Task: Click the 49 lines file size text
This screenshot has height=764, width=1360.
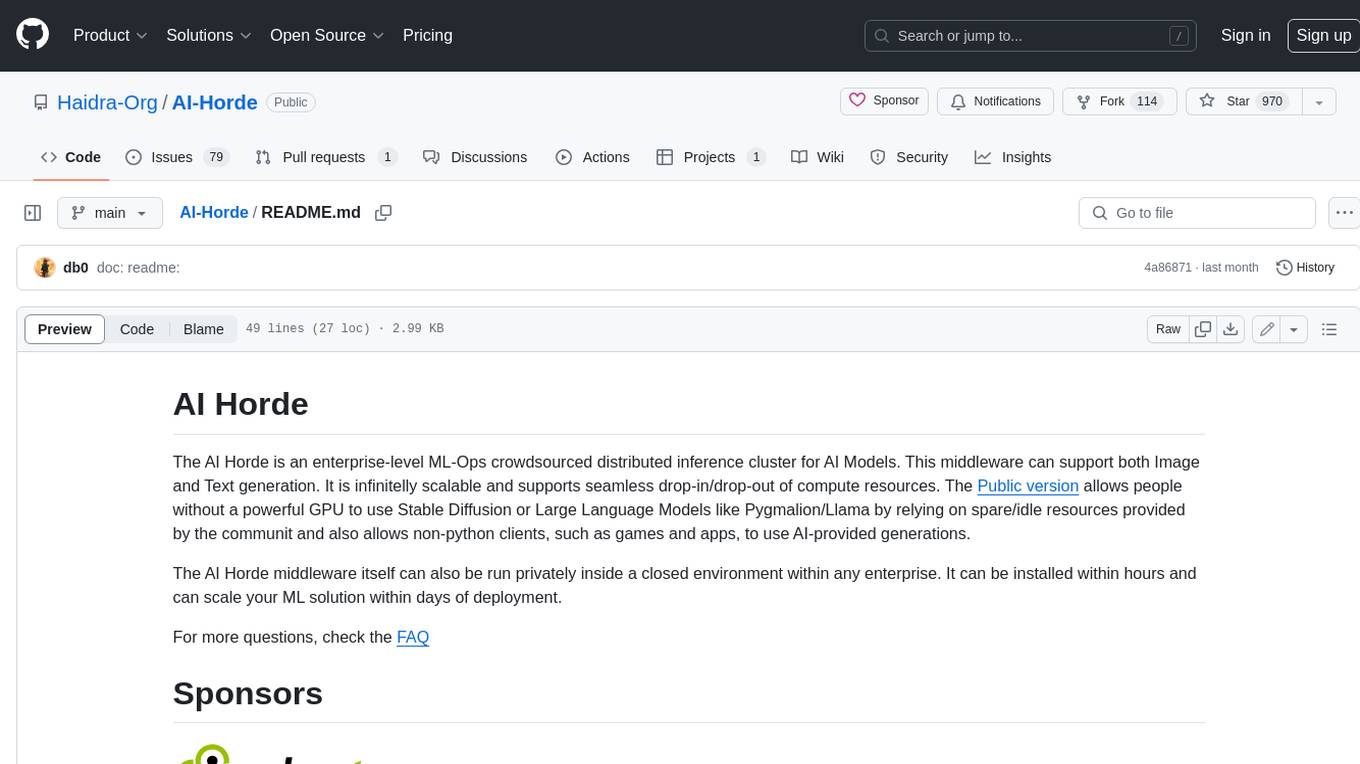Action: click(345, 329)
